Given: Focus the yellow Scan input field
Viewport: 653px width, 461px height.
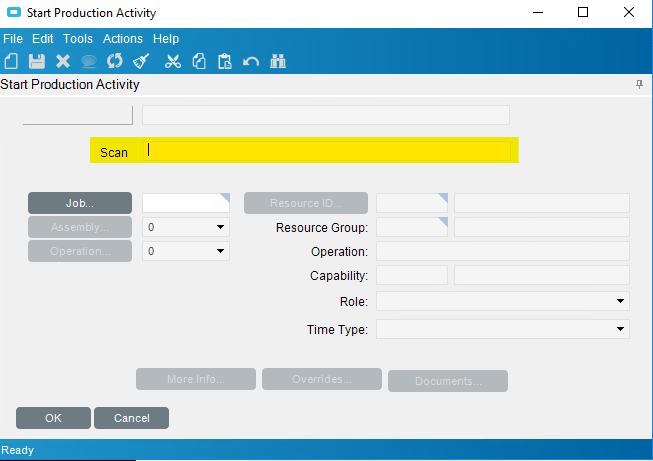Looking at the screenshot, I should (327, 150).
